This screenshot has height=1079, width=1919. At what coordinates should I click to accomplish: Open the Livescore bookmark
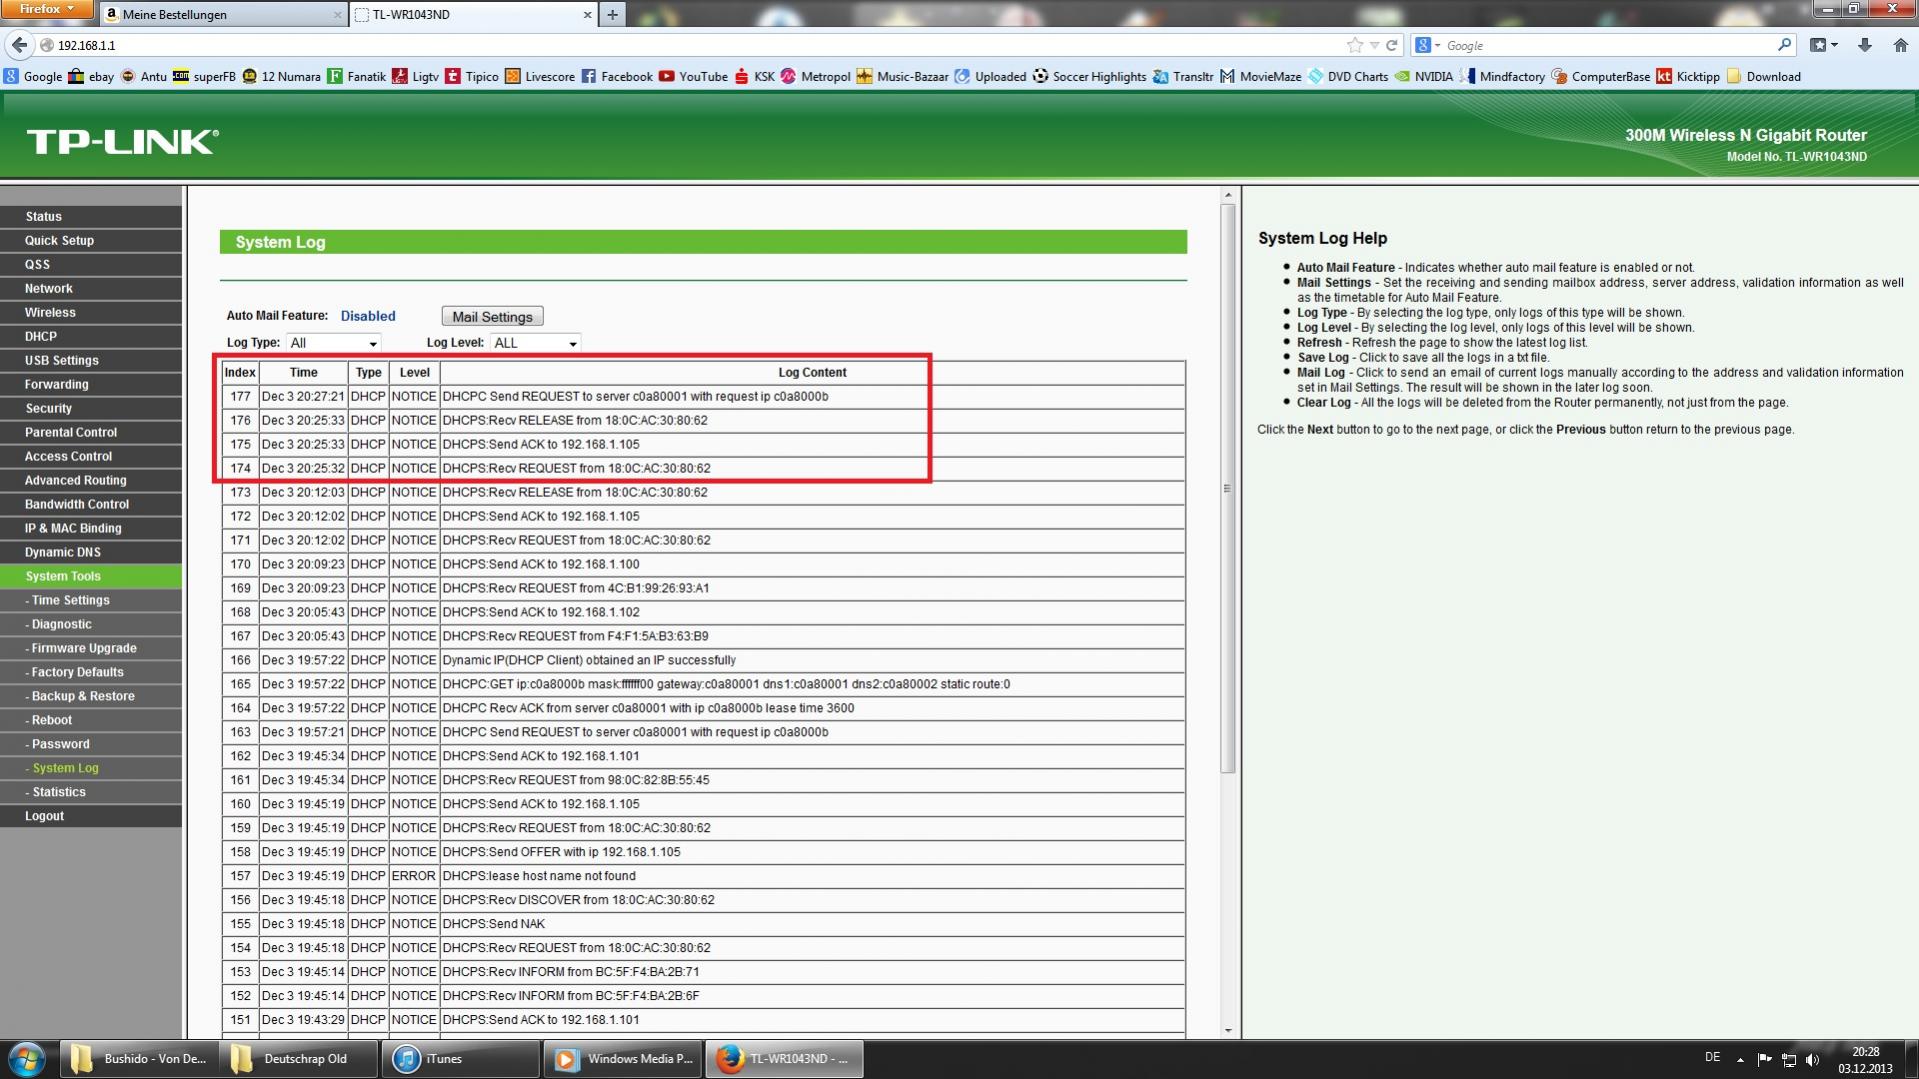(x=539, y=76)
